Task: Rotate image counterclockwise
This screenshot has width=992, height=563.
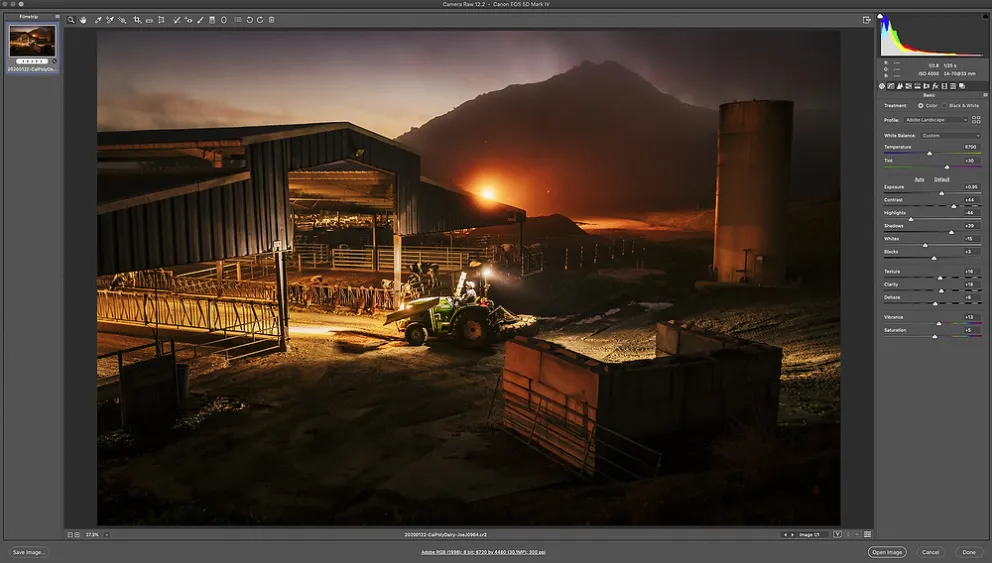Action: (x=250, y=20)
